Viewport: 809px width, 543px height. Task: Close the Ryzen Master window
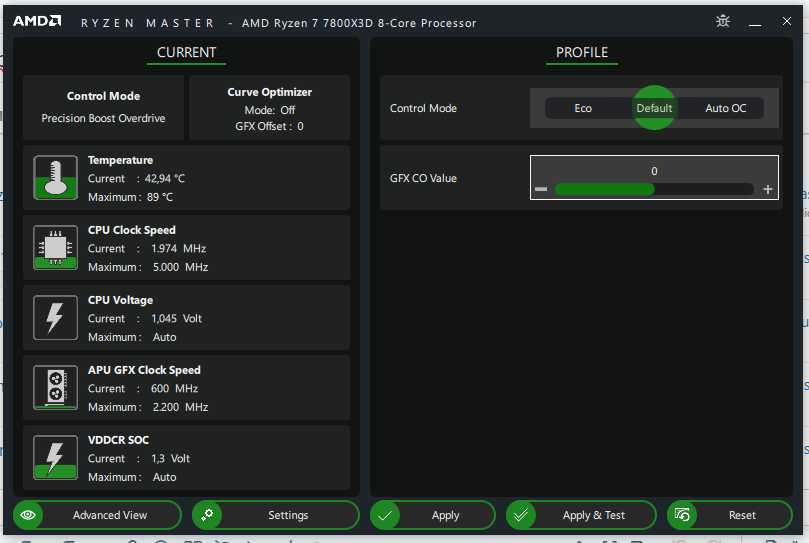click(x=786, y=21)
